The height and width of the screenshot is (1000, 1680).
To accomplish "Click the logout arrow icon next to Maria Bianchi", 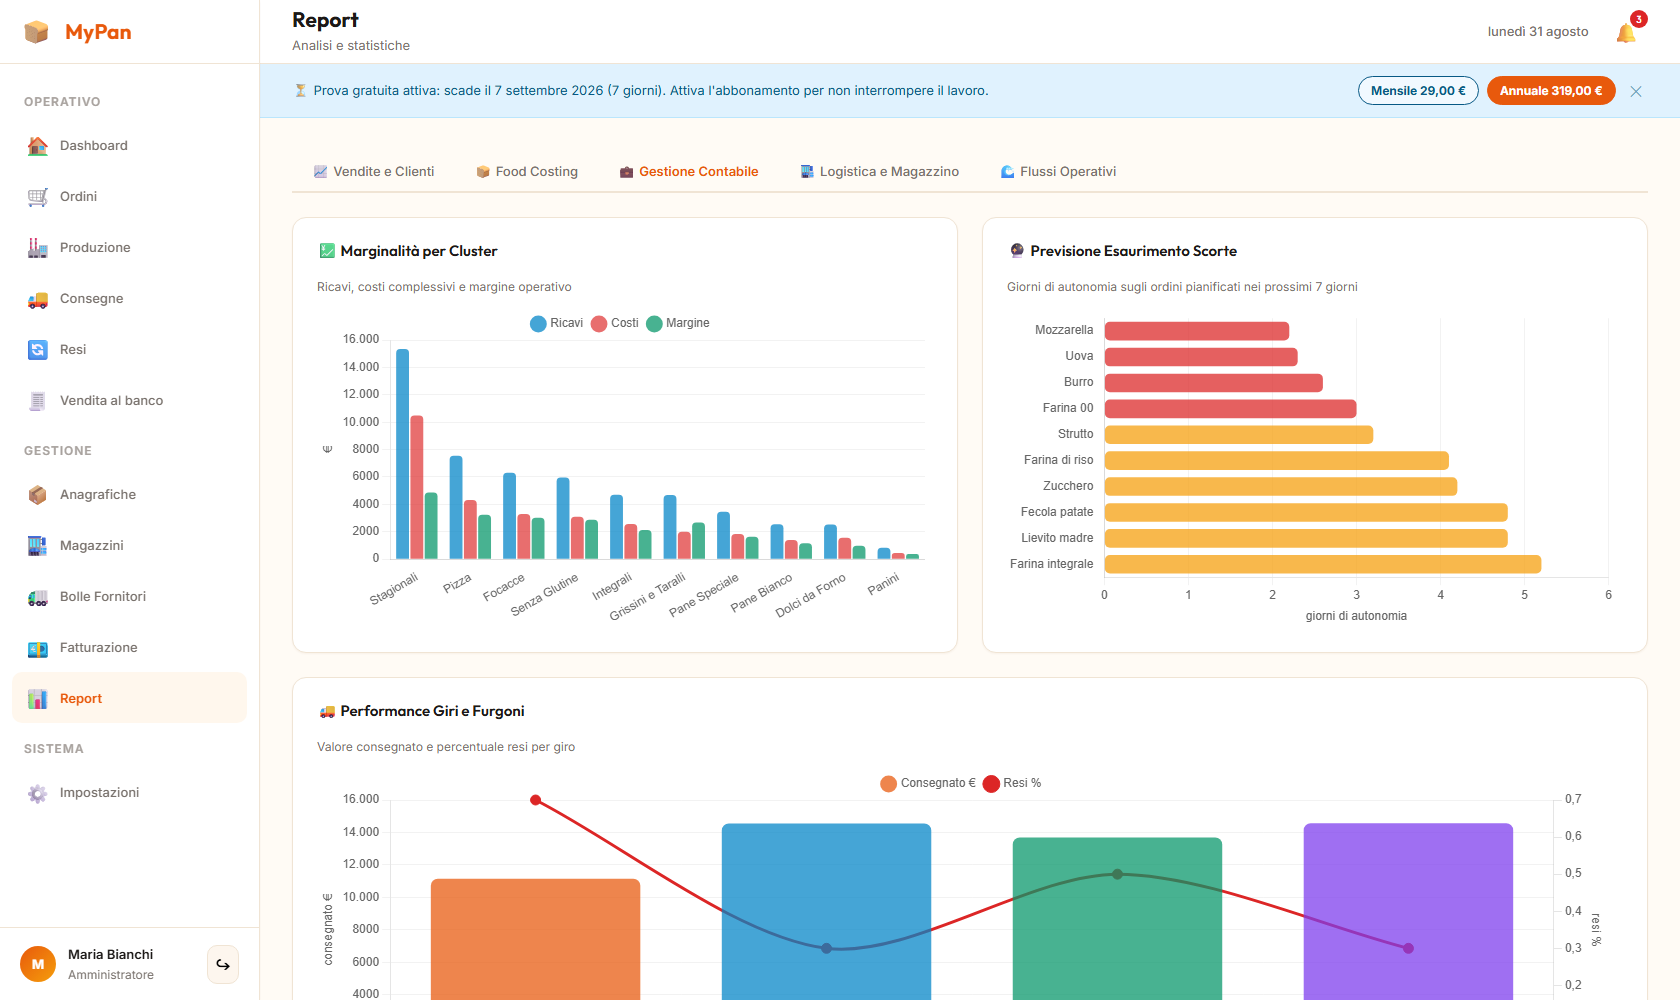I will [223, 965].
